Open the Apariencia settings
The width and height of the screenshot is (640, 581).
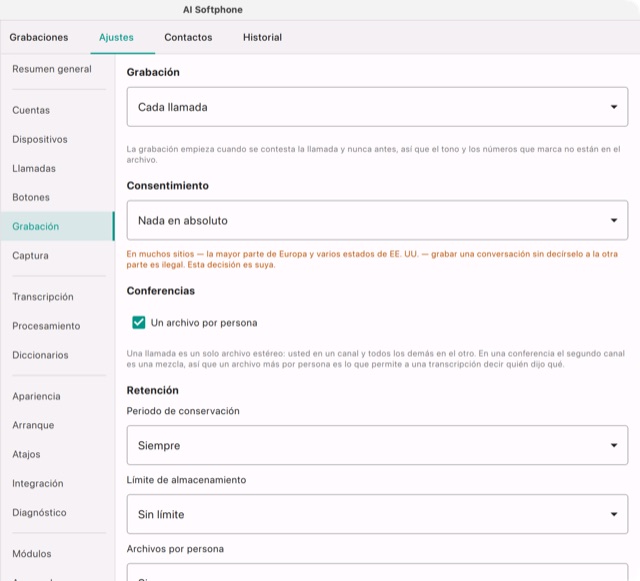point(36,396)
